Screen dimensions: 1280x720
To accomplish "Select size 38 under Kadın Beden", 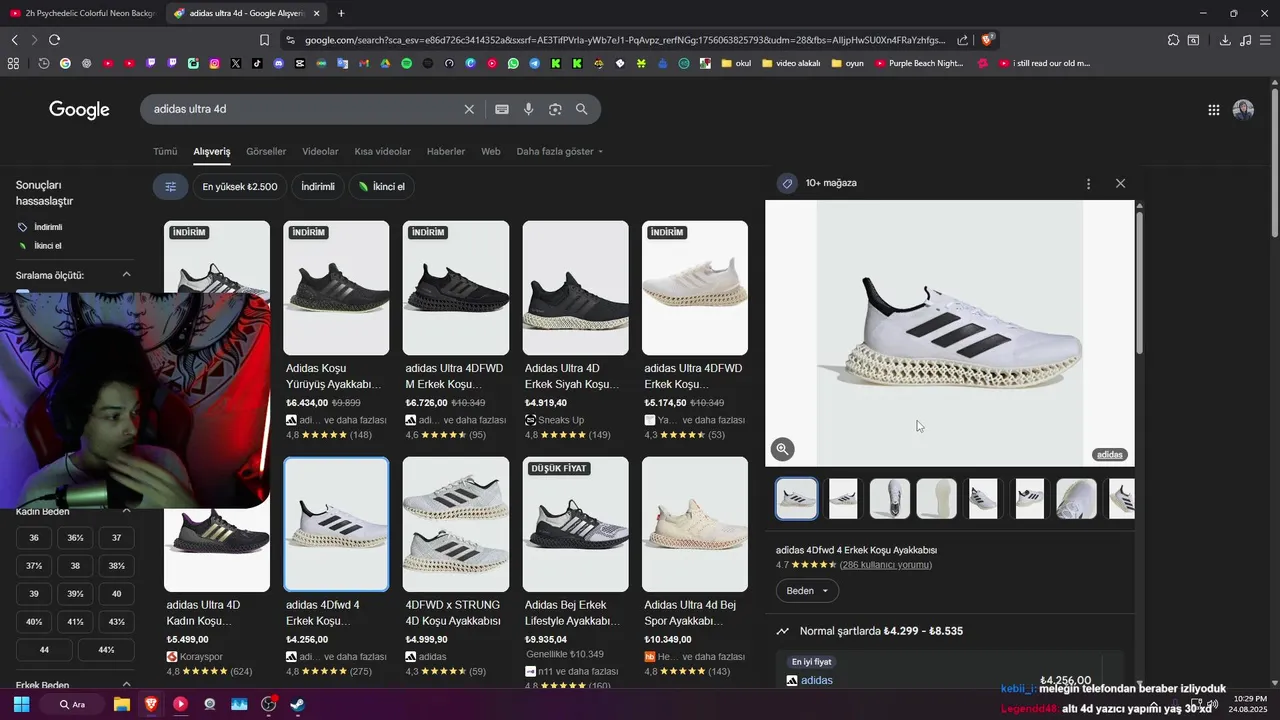I will click(x=75, y=566).
